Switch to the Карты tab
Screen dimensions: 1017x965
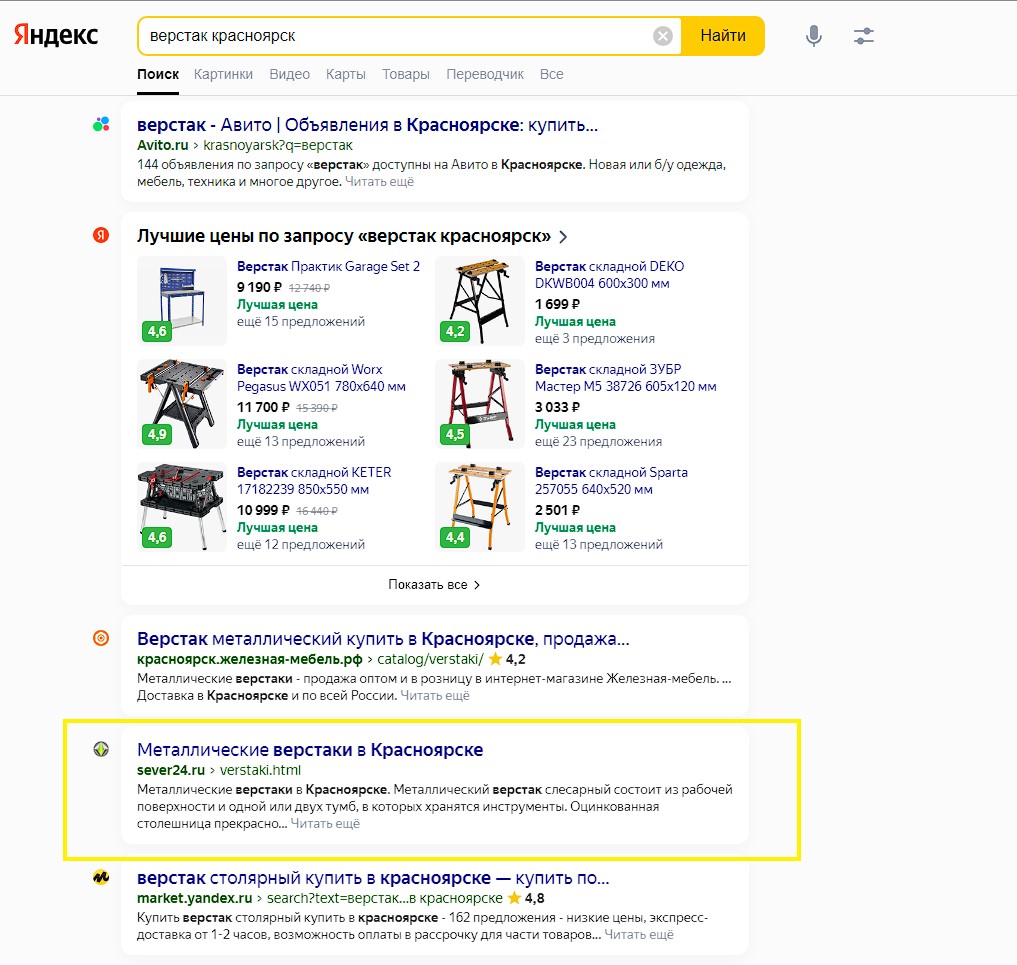(346, 74)
